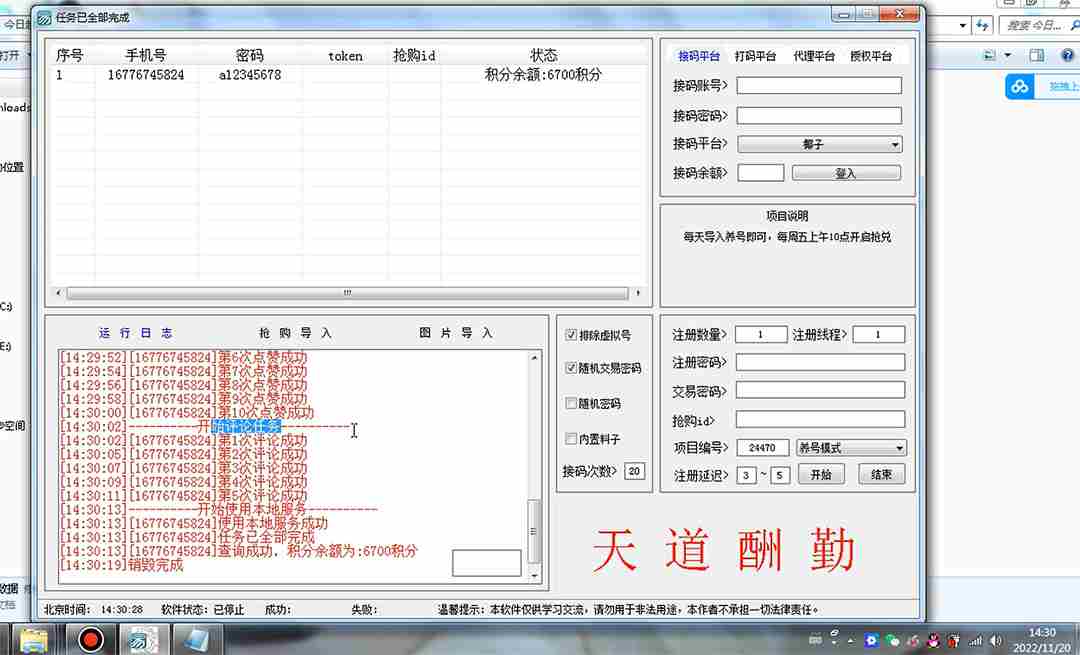Click the 开始 start button
The width and height of the screenshot is (1080, 655).
(821, 474)
